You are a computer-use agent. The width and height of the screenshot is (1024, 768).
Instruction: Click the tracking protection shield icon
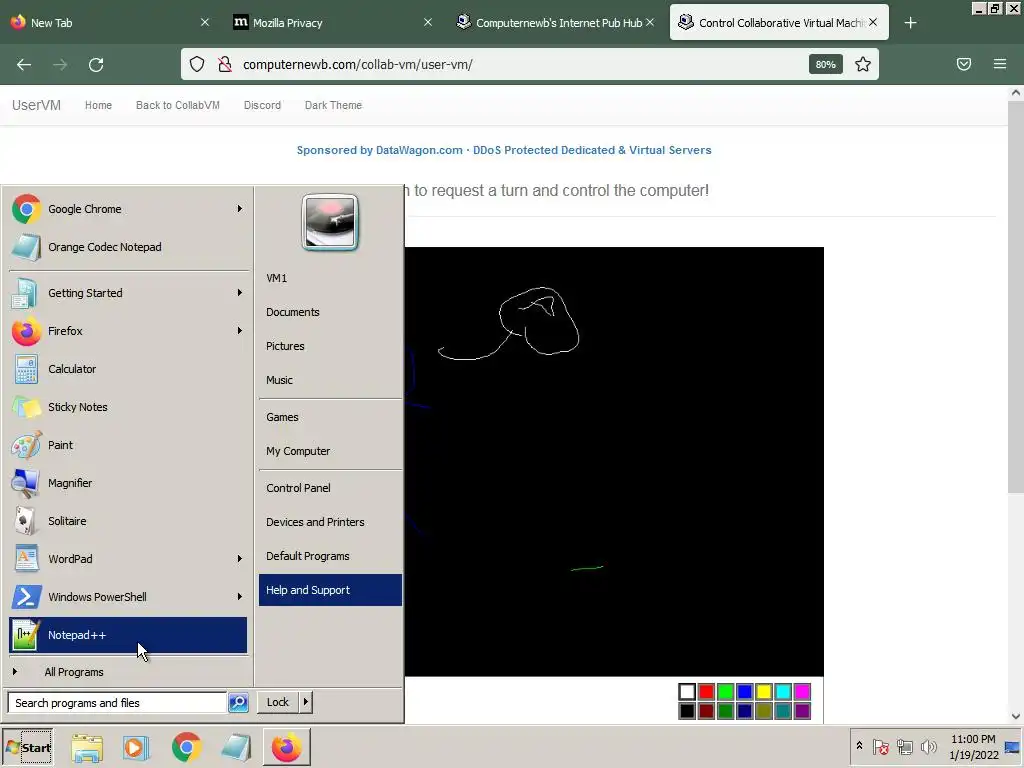click(197, 64)
